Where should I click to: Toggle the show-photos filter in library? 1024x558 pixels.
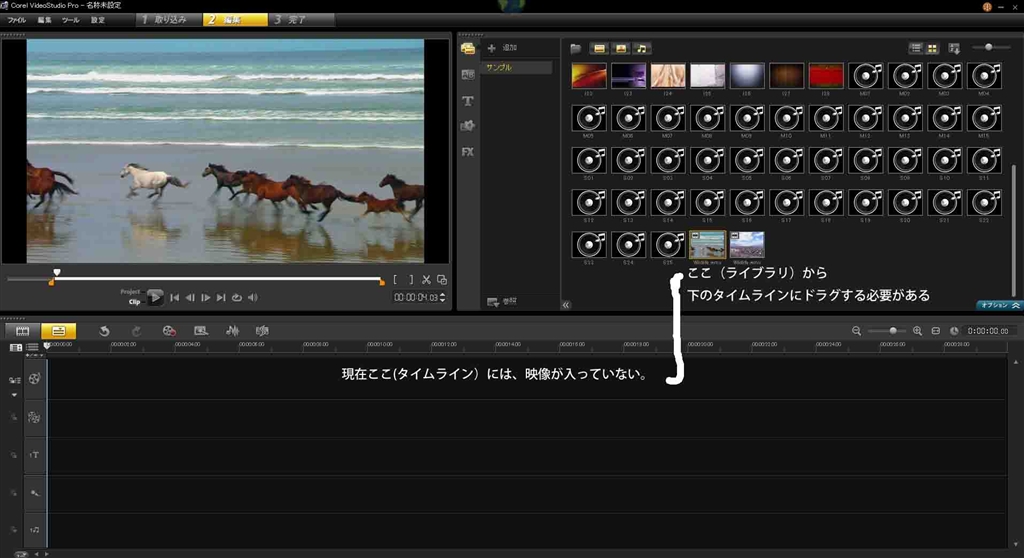[620, 48]
